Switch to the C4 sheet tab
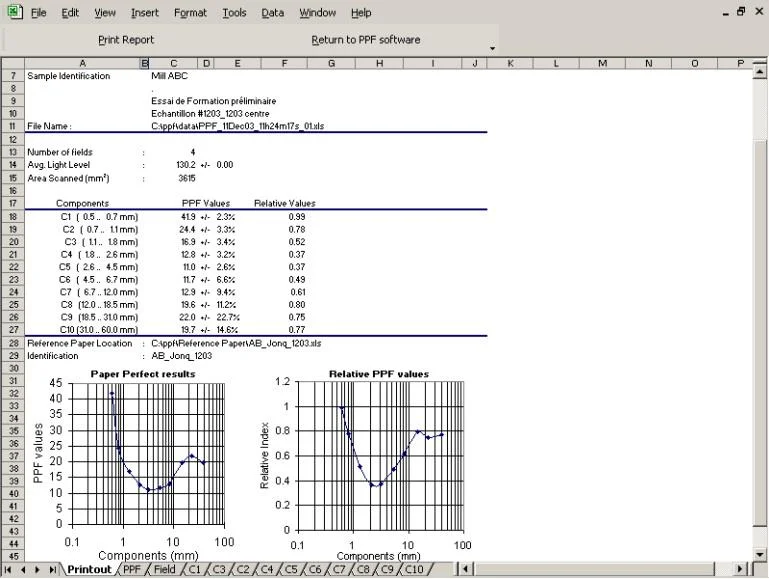769x579 pixels. tap(267, 569)
